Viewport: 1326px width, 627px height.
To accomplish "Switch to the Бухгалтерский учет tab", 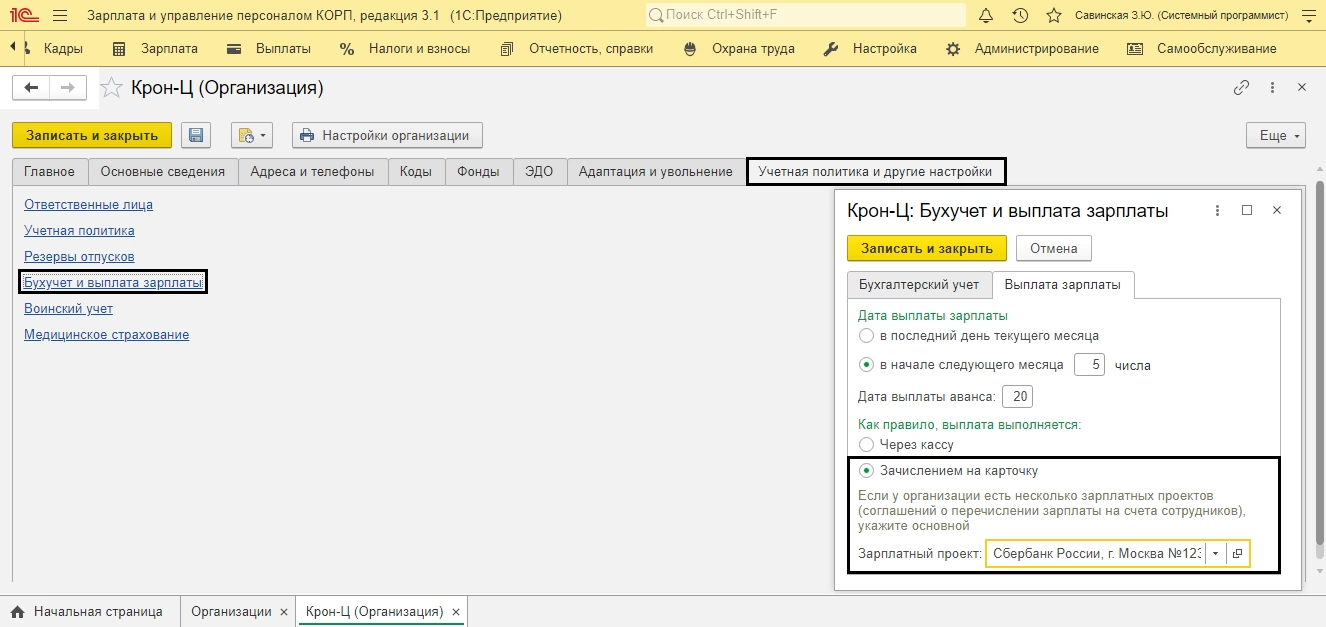I will pos(919,285).
